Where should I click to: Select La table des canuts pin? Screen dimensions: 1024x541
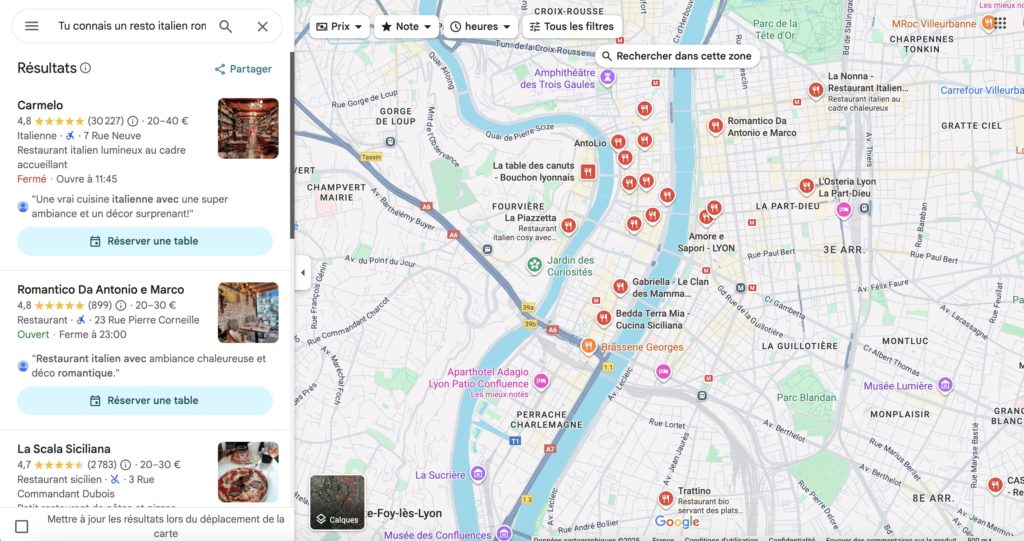click(588, 172)
